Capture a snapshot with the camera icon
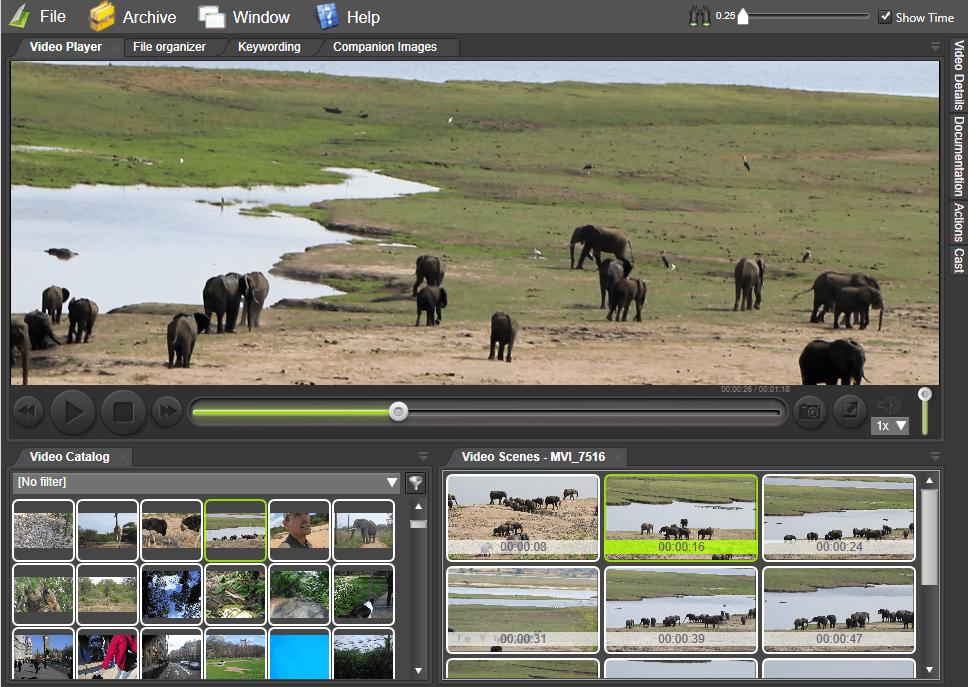 point(809,411)
